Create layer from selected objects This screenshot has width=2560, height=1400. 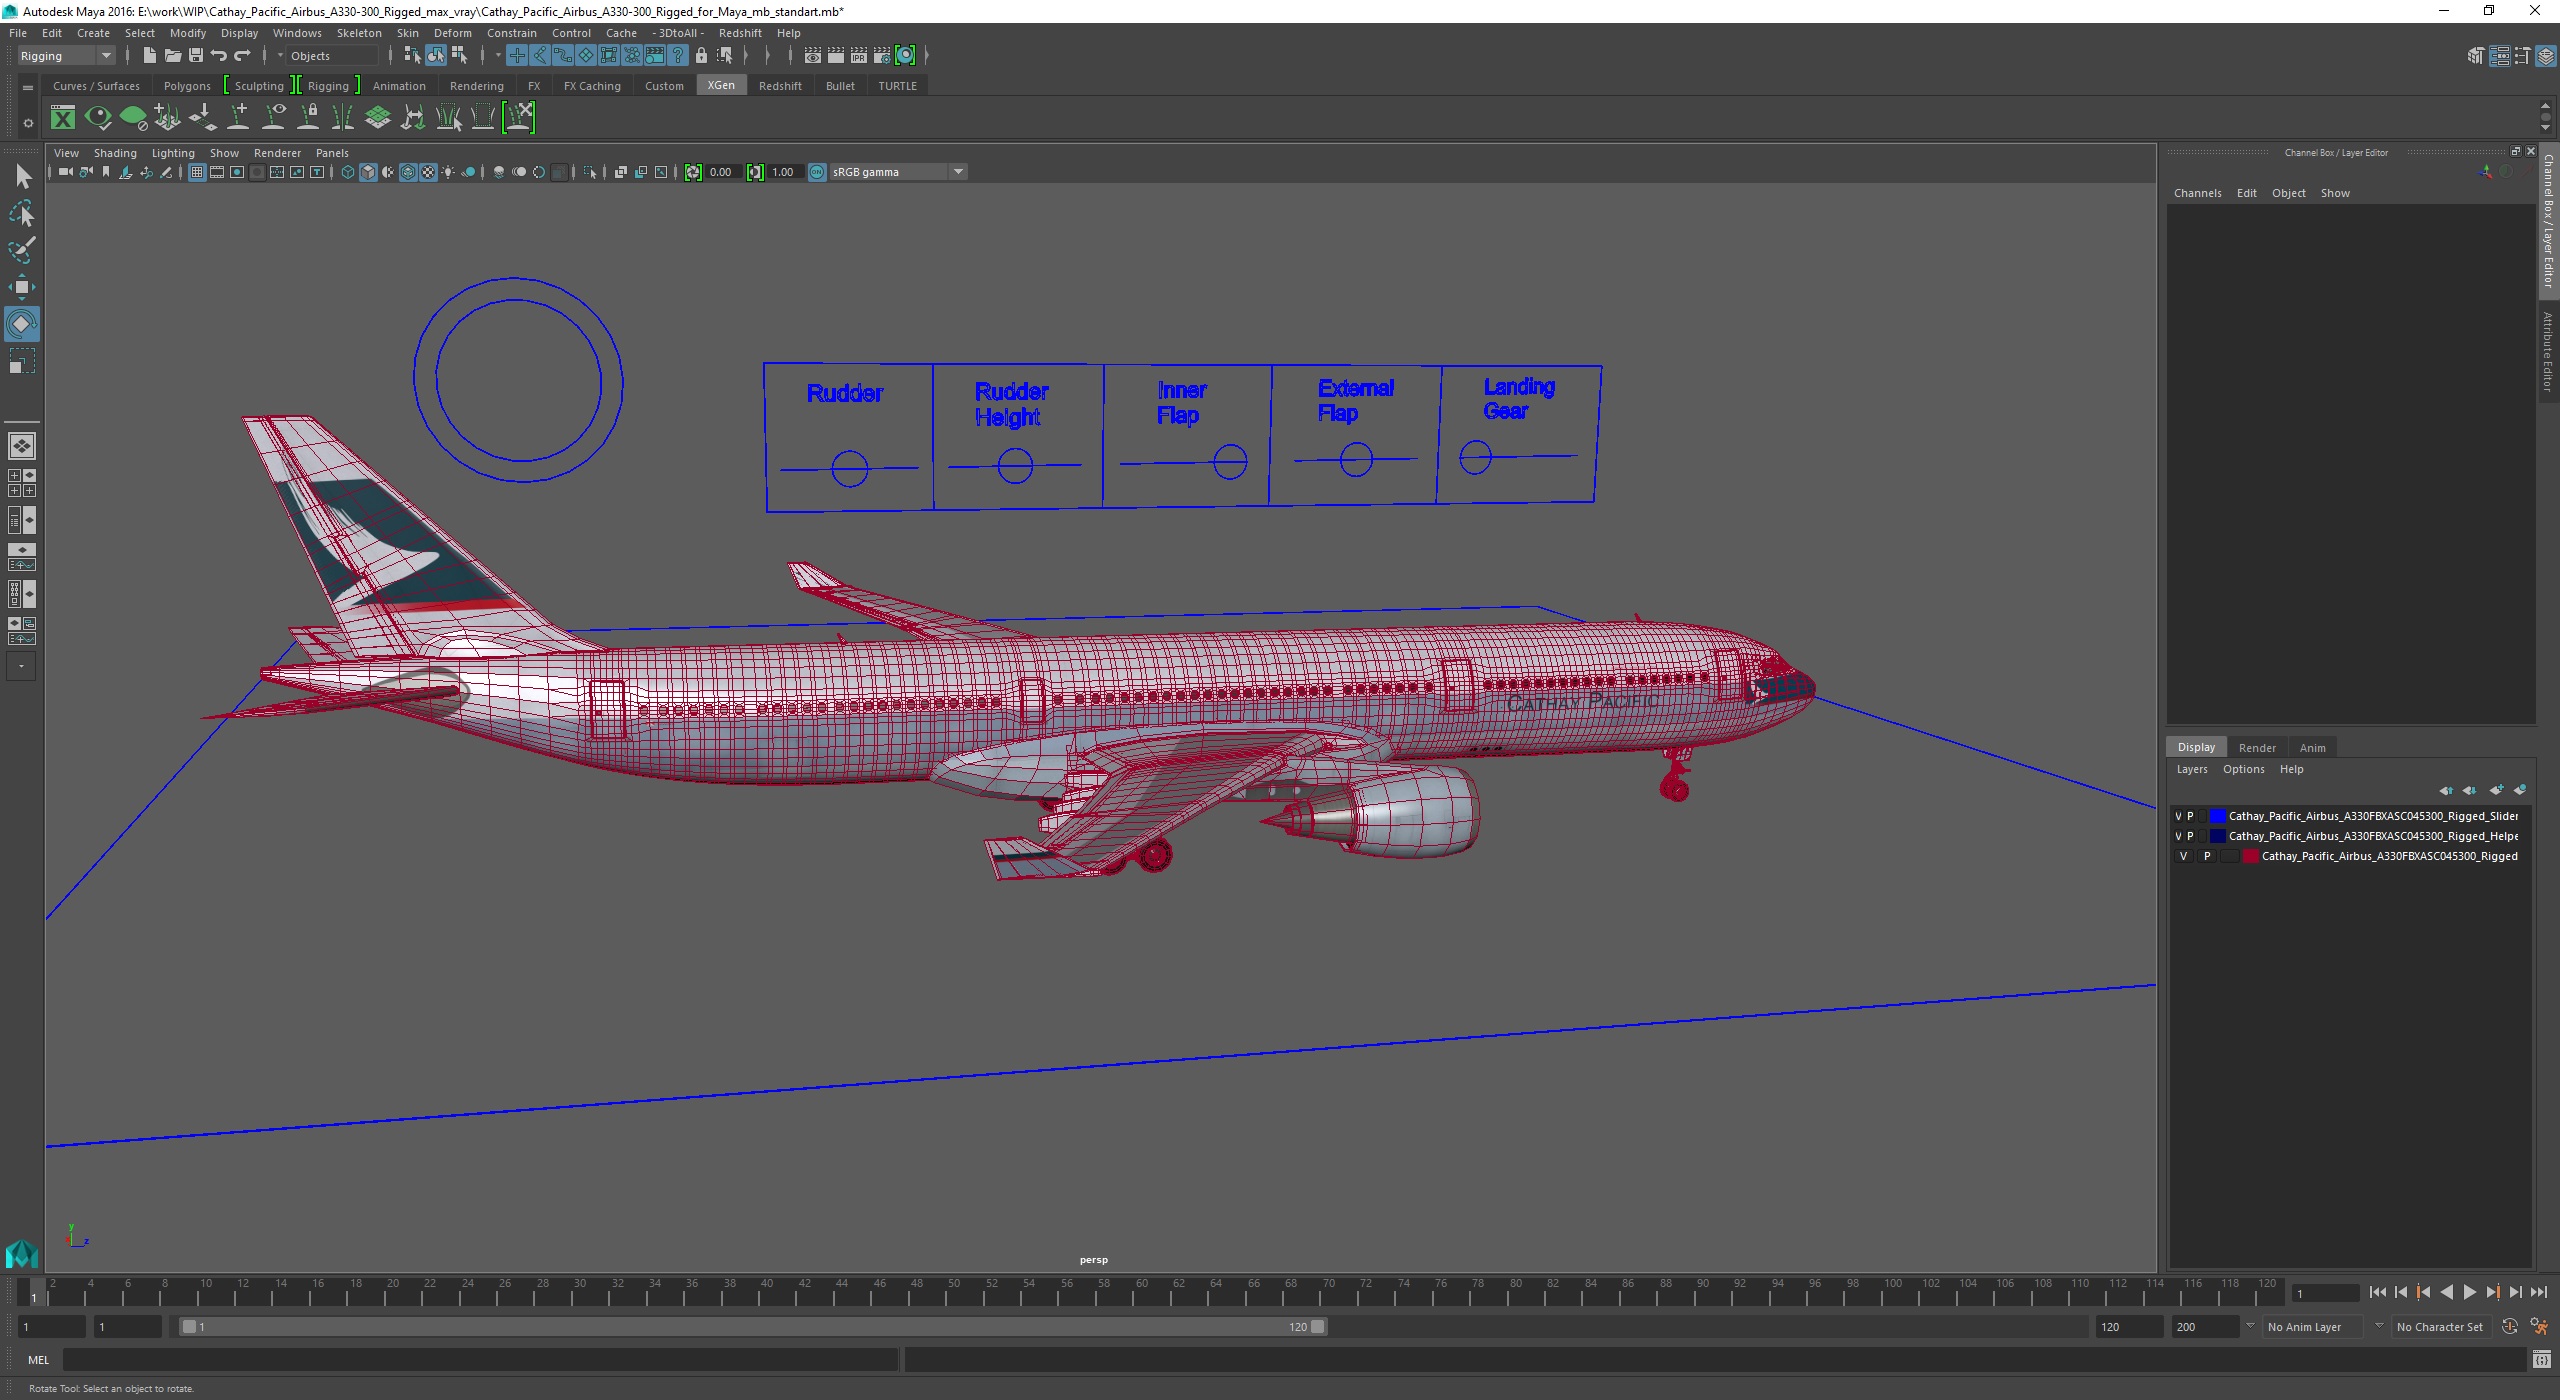pyautogui.click(x=2520, y=790)
